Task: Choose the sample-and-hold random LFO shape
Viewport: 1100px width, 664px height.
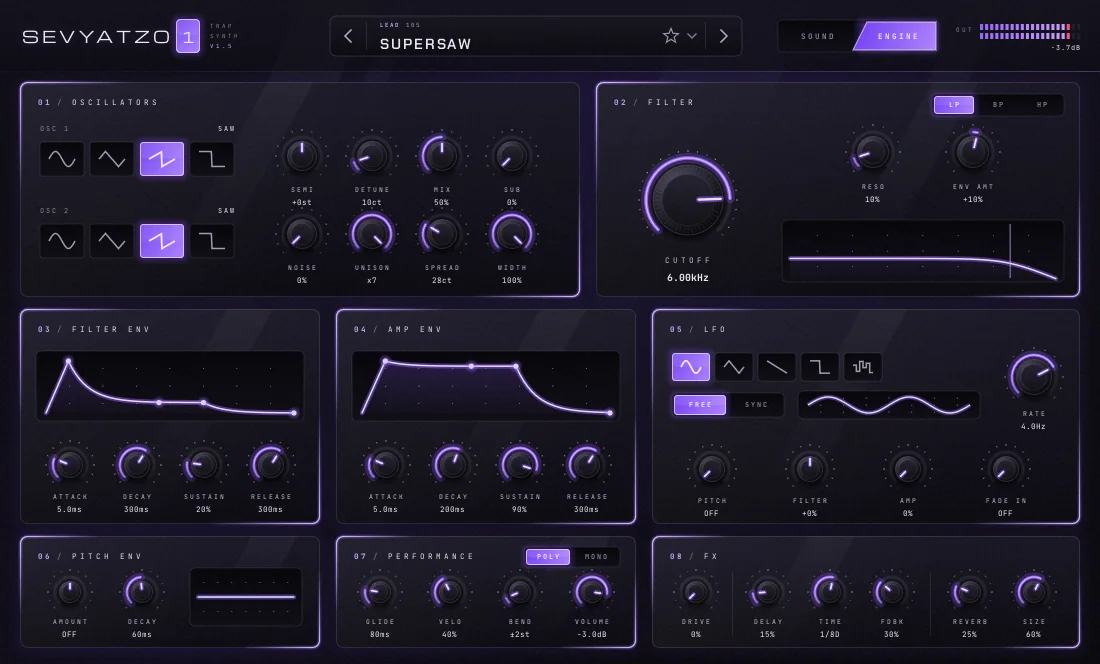Action: click(x=862, y=367)
